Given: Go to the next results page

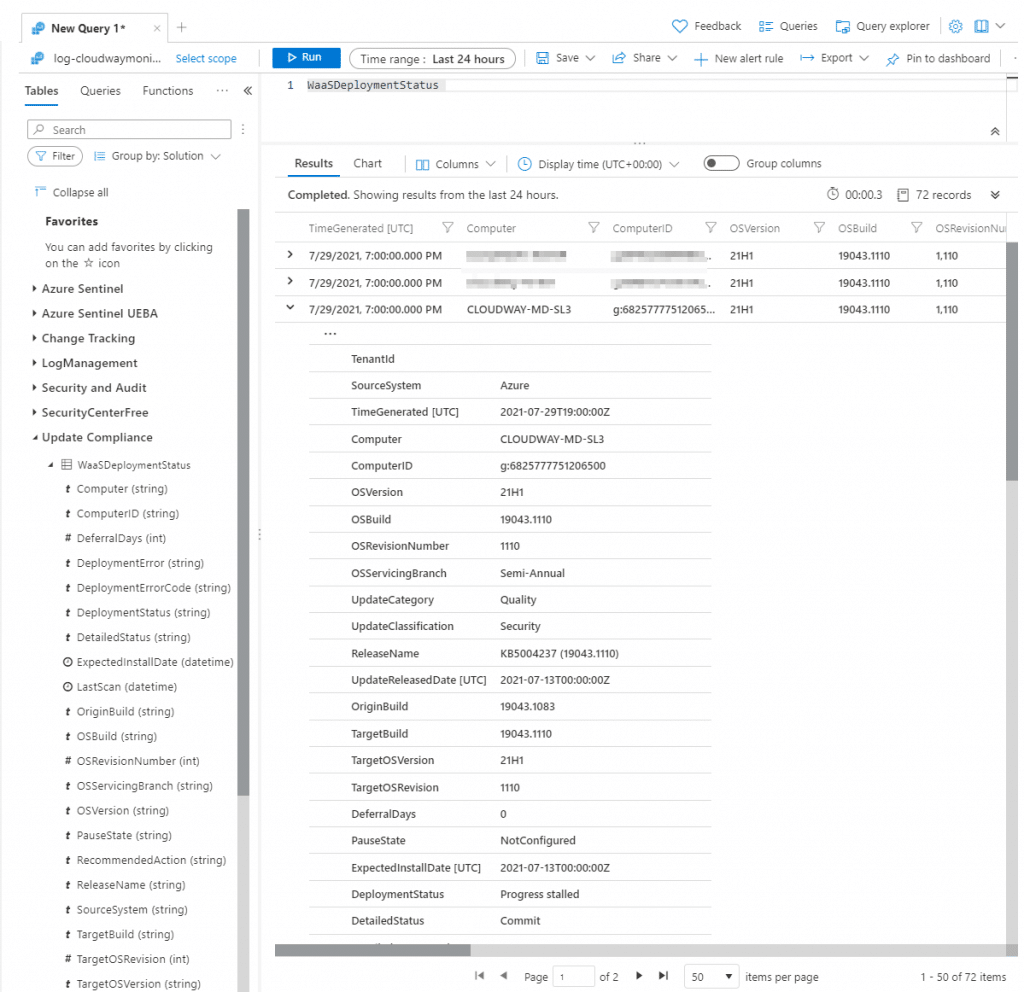Looking at the screenshot, I should 639,975.
